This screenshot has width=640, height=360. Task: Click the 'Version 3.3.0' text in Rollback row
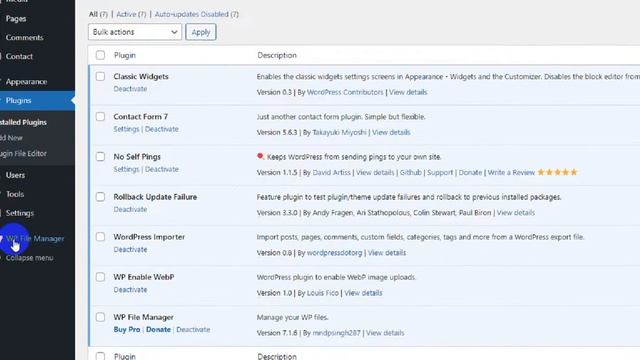tap(277, 213)
